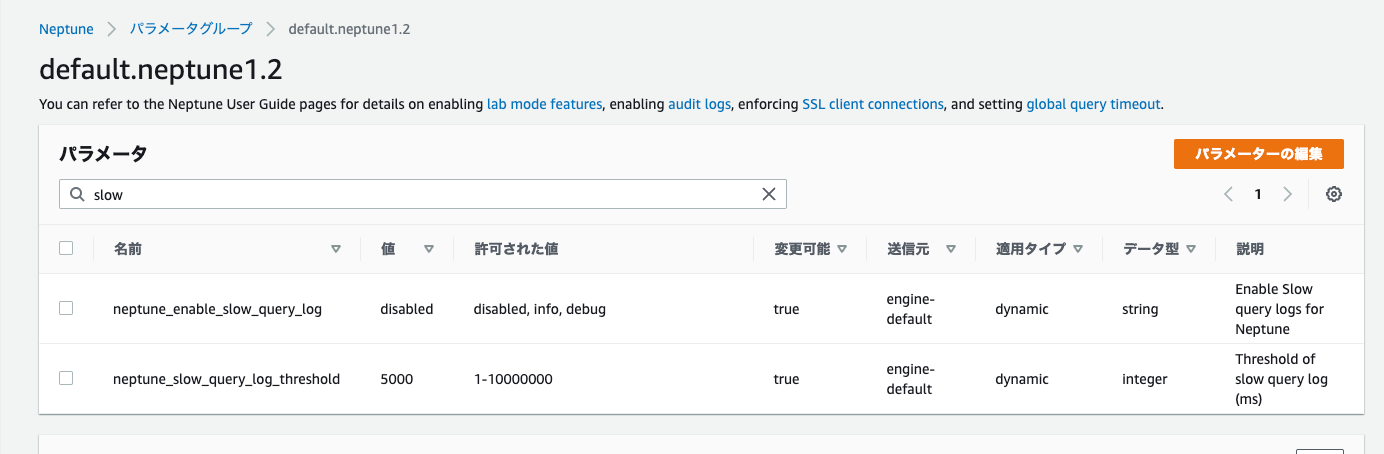Go to previous page arrow
1384x454 pixels.
1228,195
